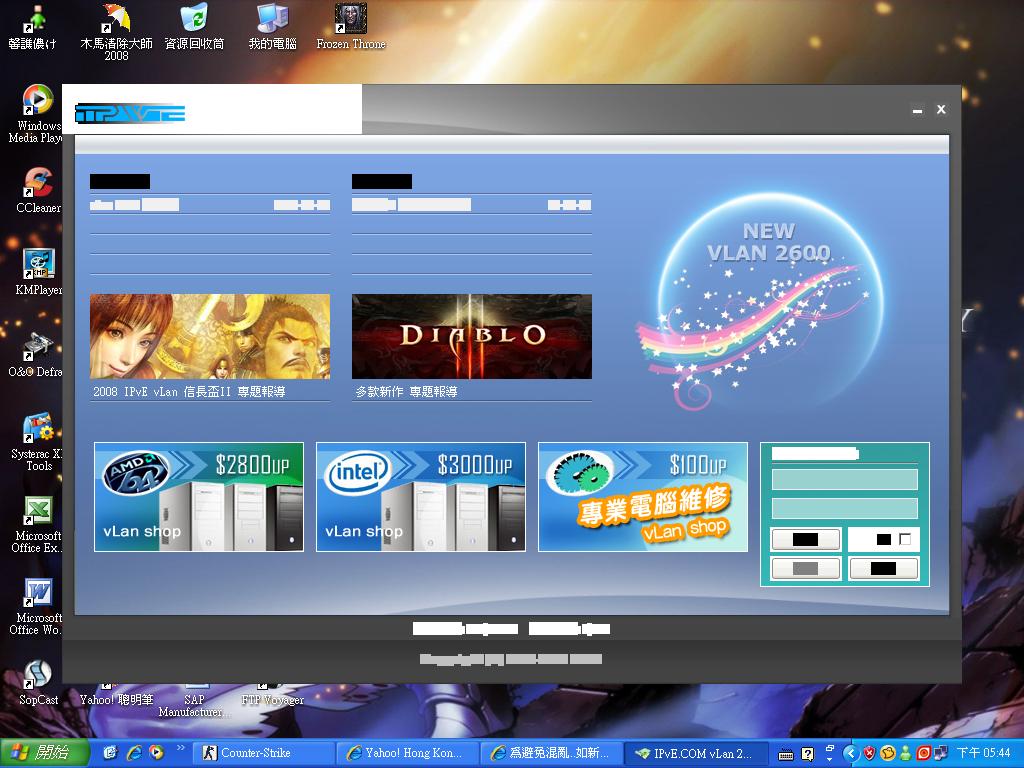The image size is (1024, 768).
Task: Click the IPvE logo in the window header
Action: (x=130, y=112)
